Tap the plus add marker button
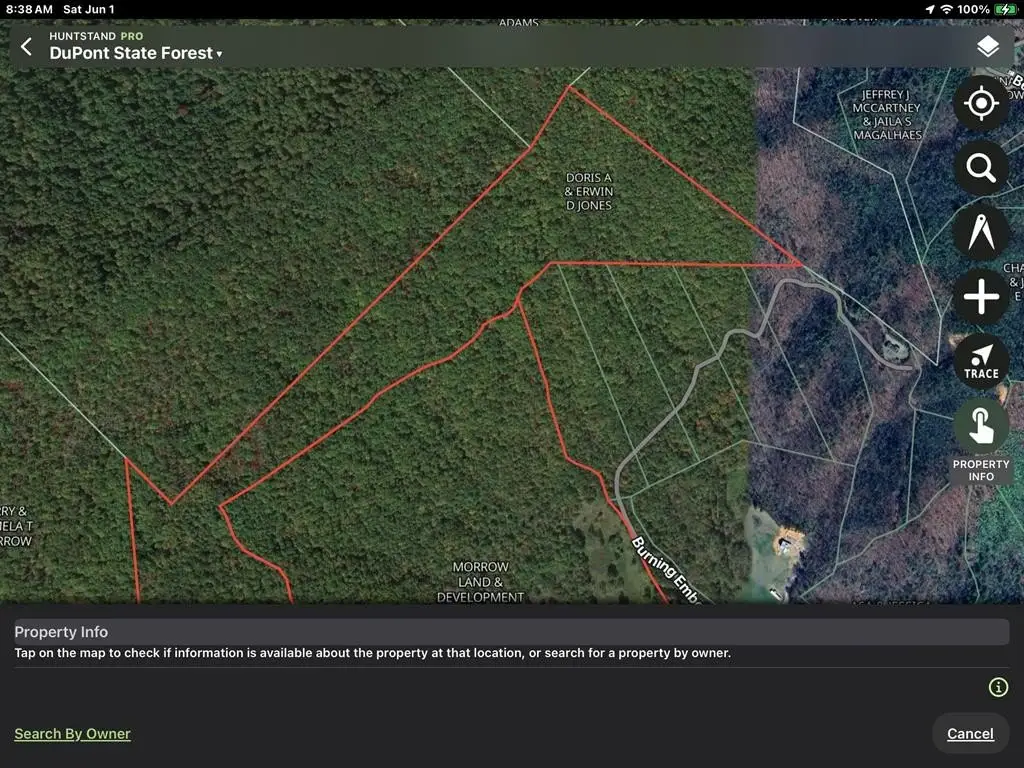 pyautogui.click(x=980, y=297)
